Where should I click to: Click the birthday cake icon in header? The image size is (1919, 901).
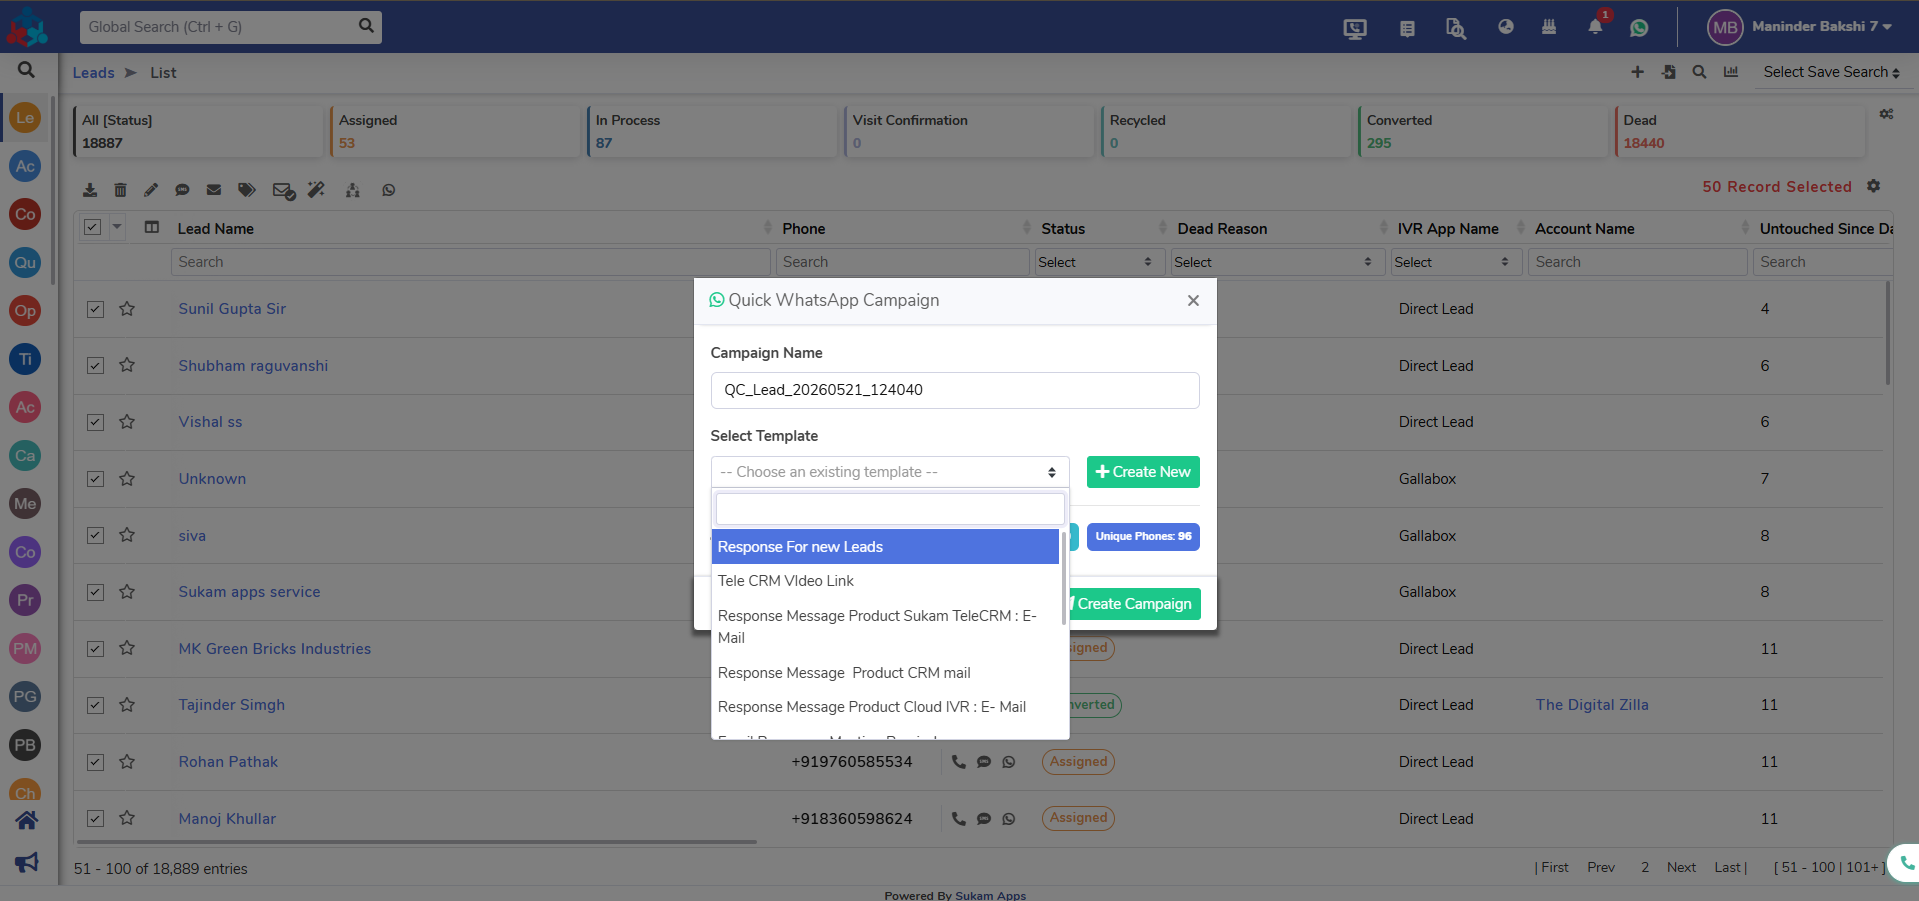click(x=1549, y=27)
